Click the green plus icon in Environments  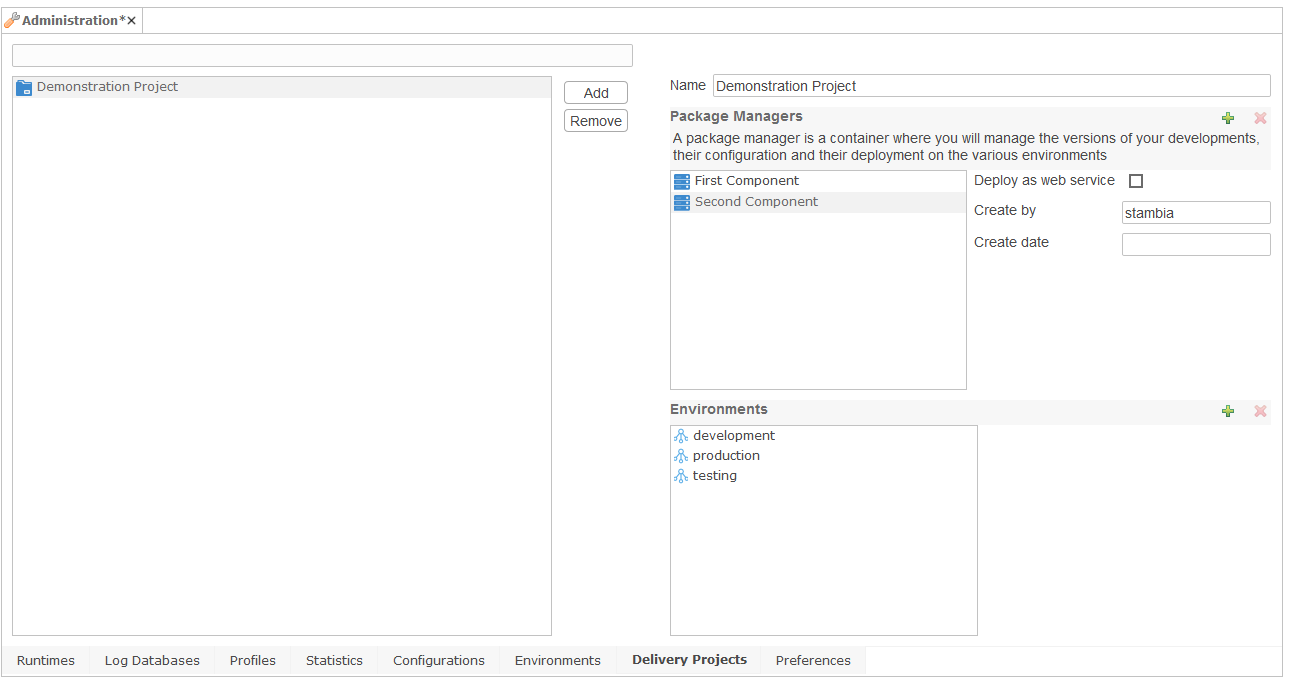pyautogui.click(x=1228, y=411)
